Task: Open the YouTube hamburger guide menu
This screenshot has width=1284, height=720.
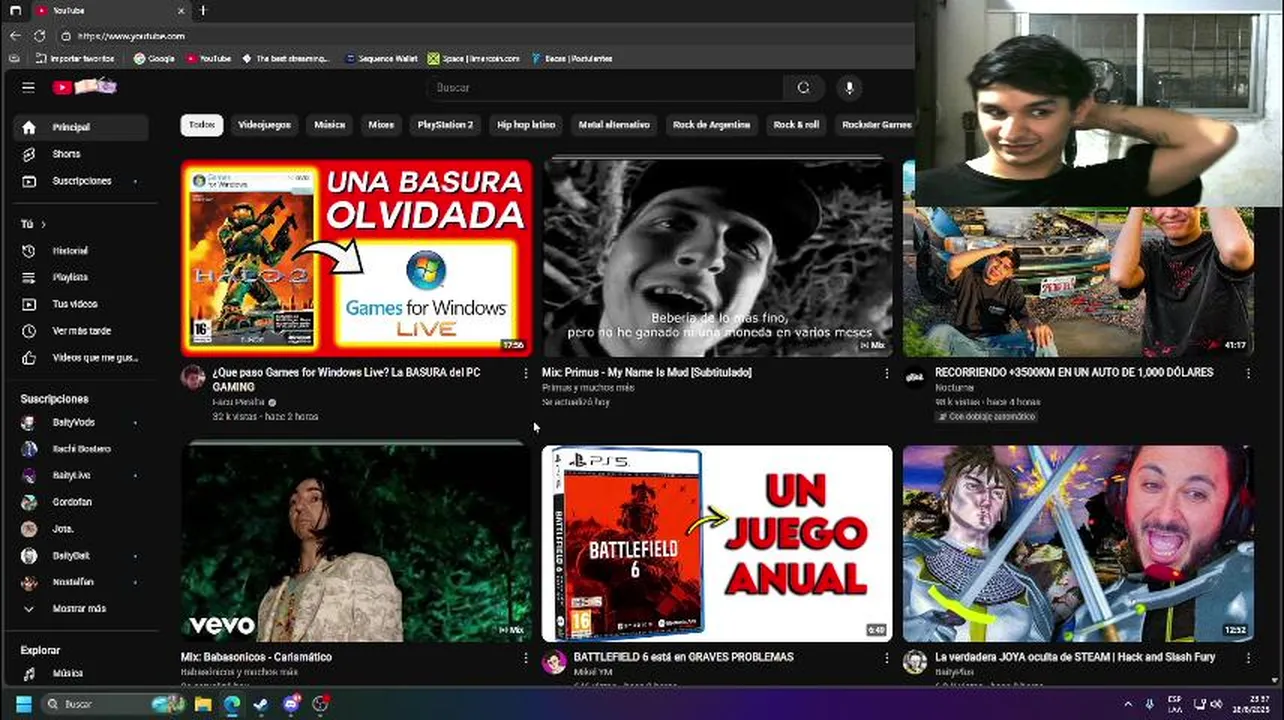Action: click(28, 87)
